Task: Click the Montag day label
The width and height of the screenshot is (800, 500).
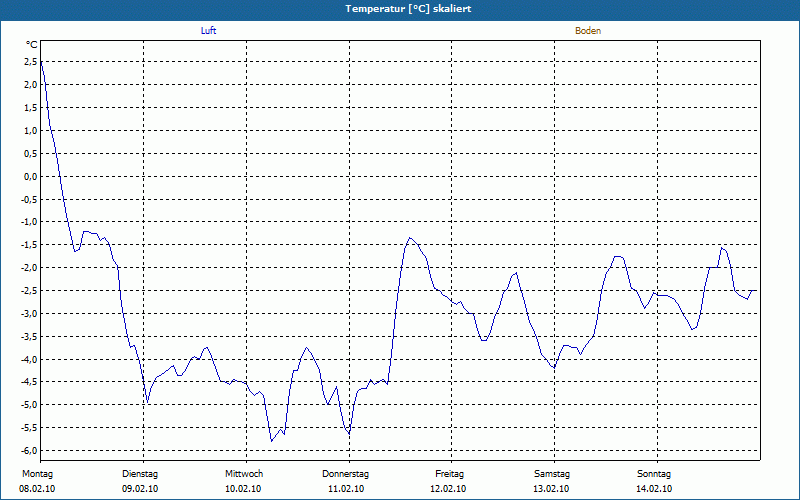Action: tap(37, 474)
